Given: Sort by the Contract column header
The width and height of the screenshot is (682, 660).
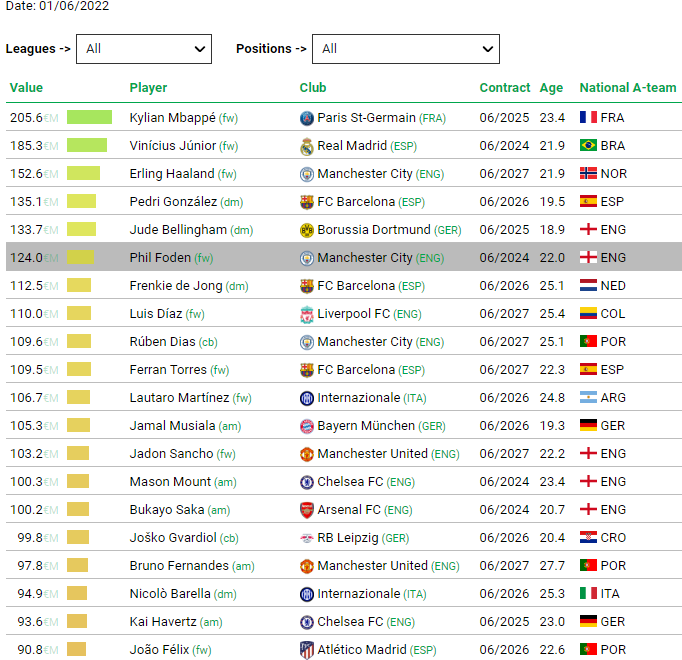Looking at the screenshot, I should [505, 87].
